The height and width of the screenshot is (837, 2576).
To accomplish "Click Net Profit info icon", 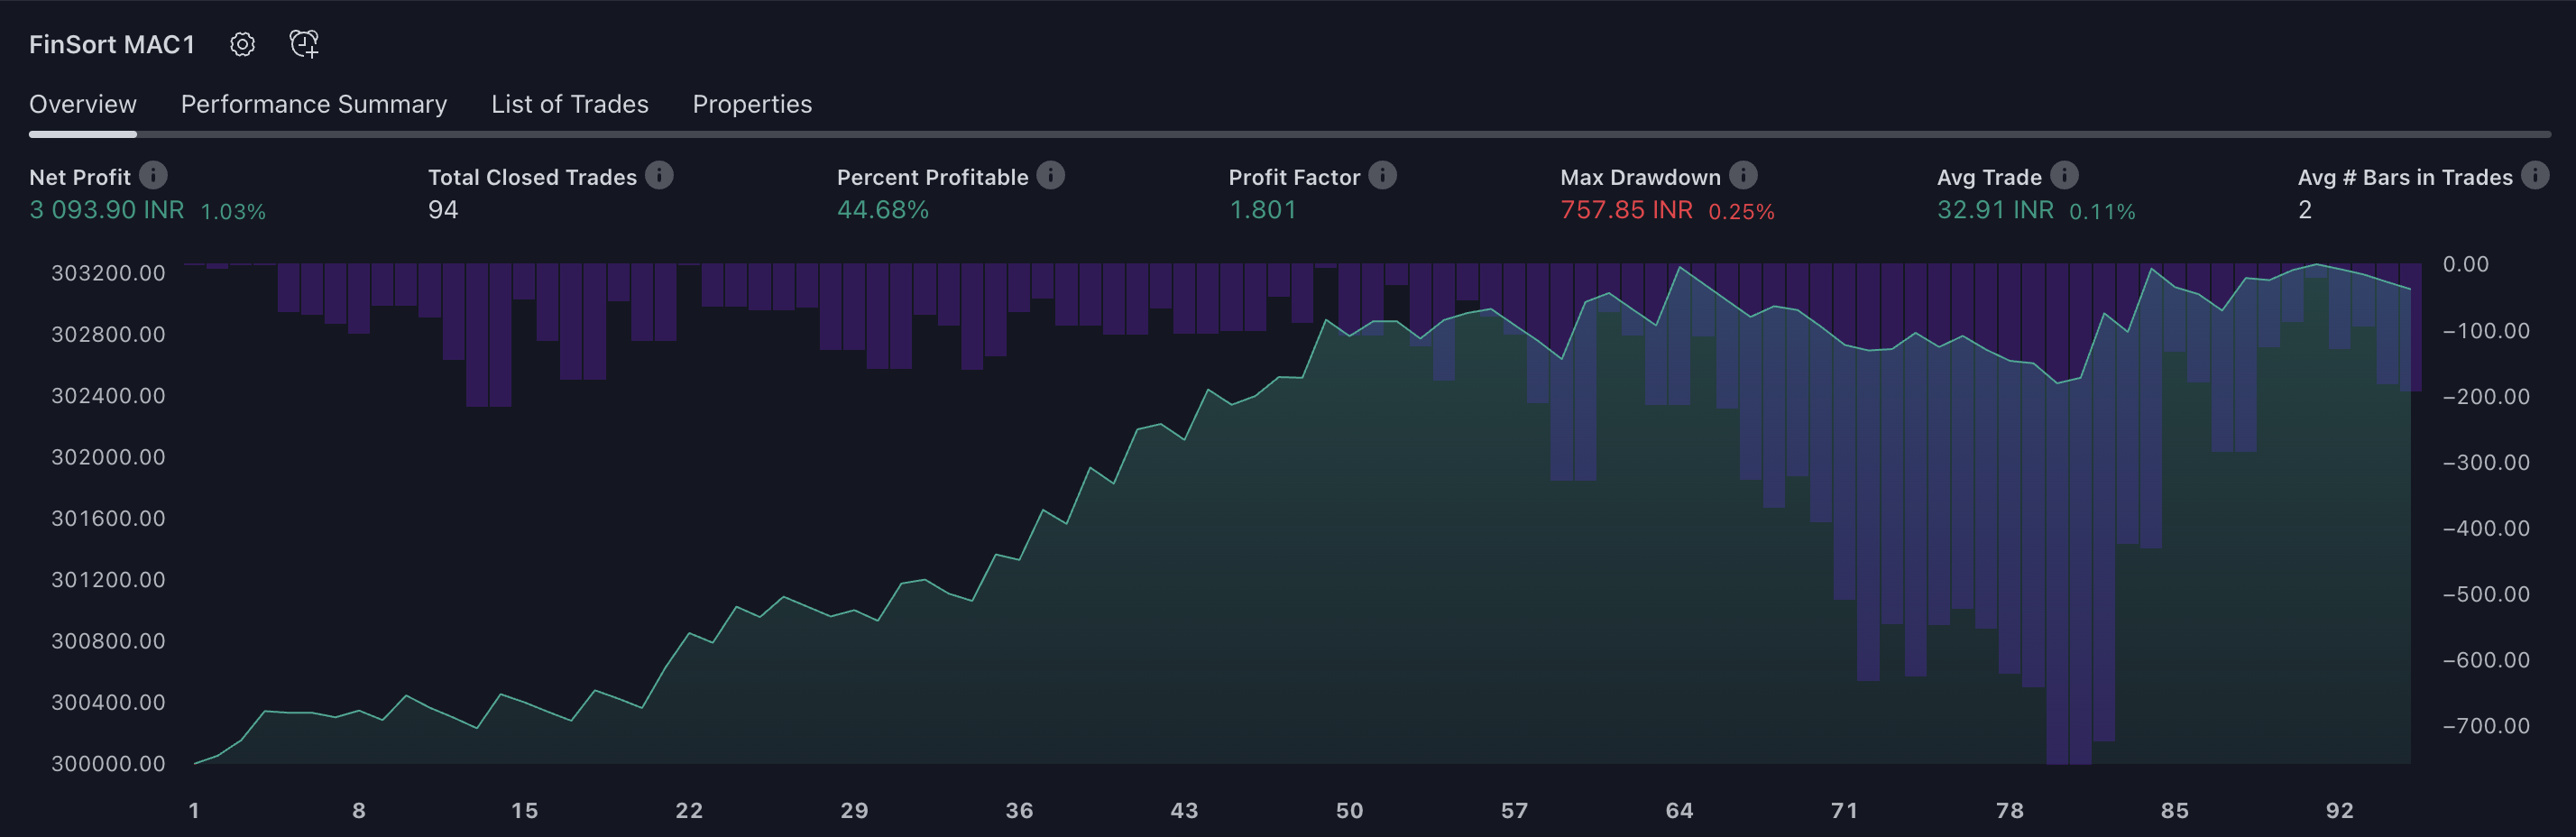I will (x=153, y=175).
